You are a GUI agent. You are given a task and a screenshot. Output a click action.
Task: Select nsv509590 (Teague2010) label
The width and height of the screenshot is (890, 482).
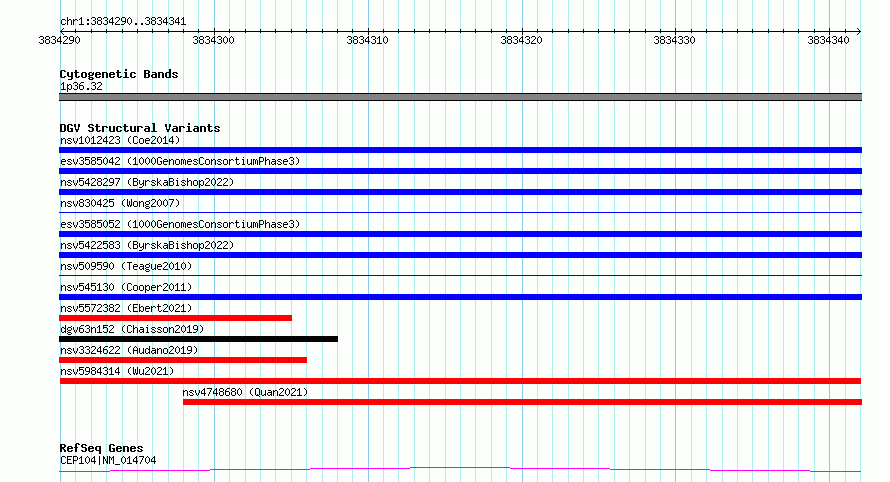click(126, 266)
